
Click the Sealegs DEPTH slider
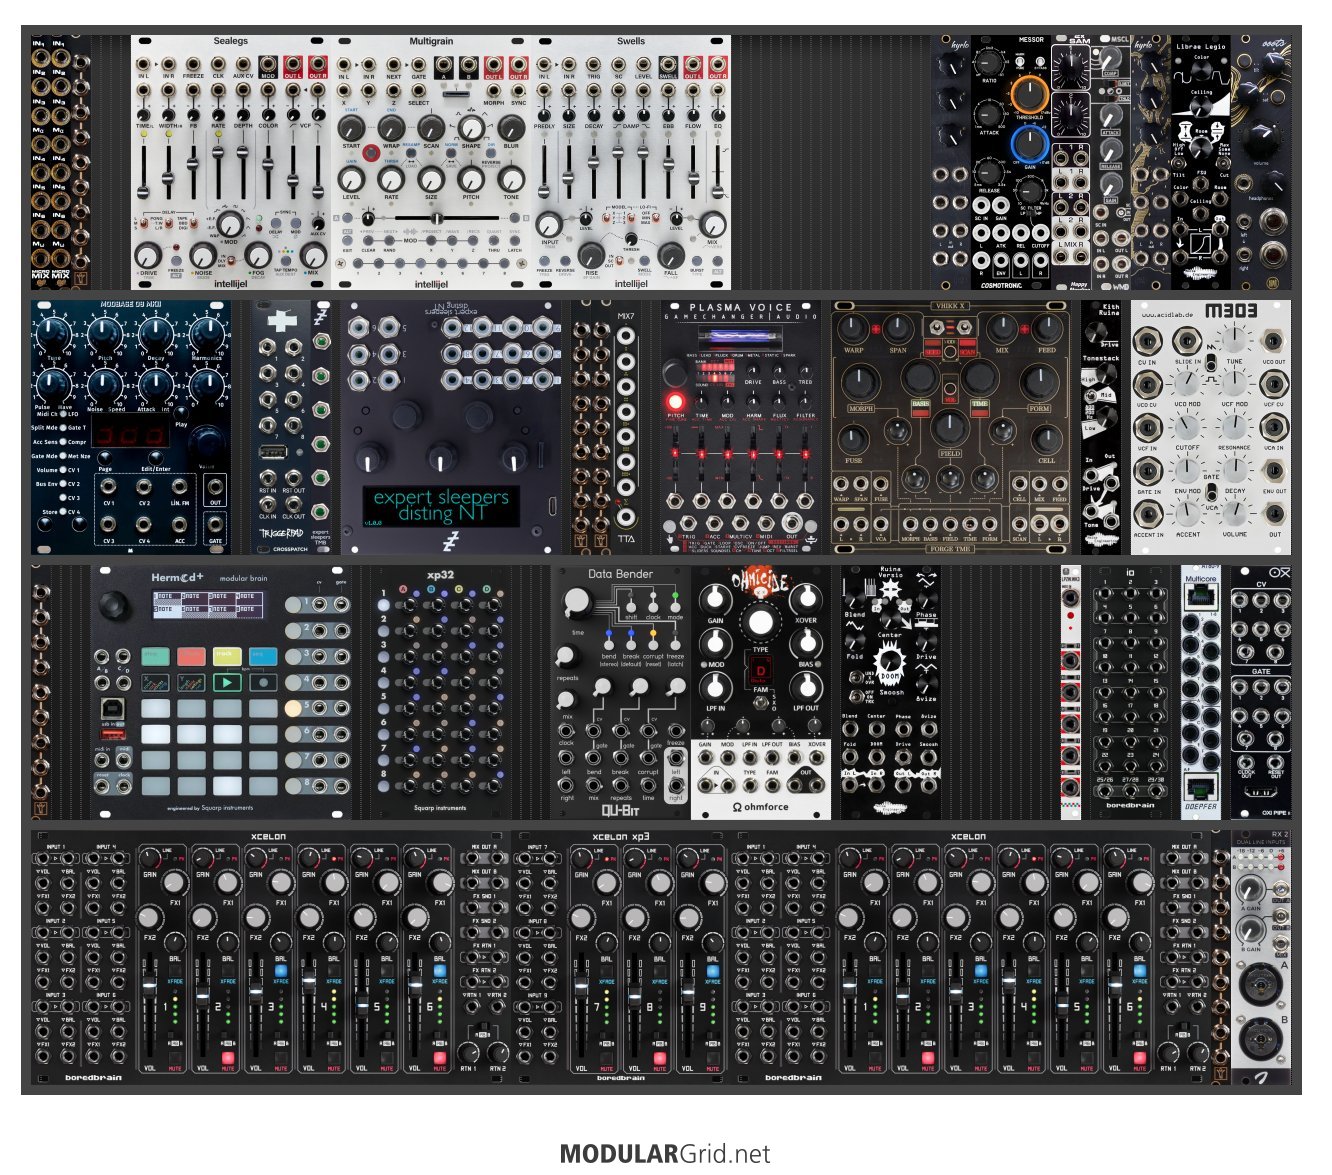pyautogui.click(x=244, y=171)
